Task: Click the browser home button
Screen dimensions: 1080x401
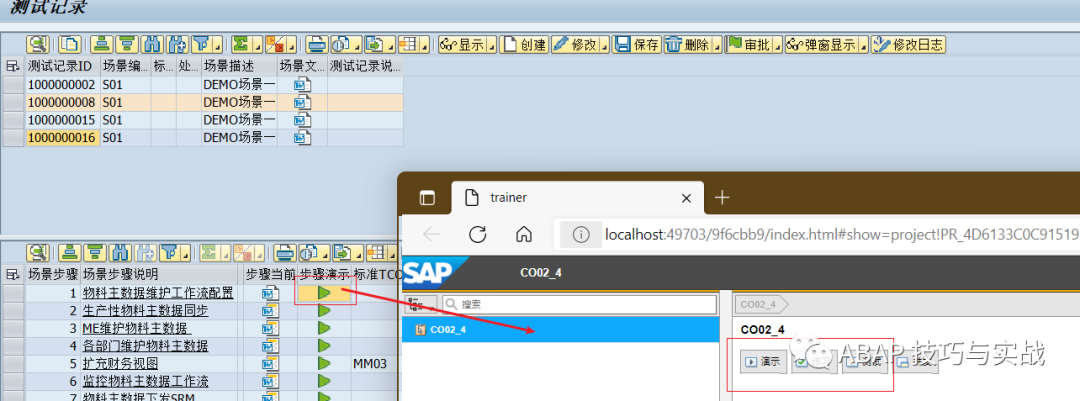Action: coord(524,234)
